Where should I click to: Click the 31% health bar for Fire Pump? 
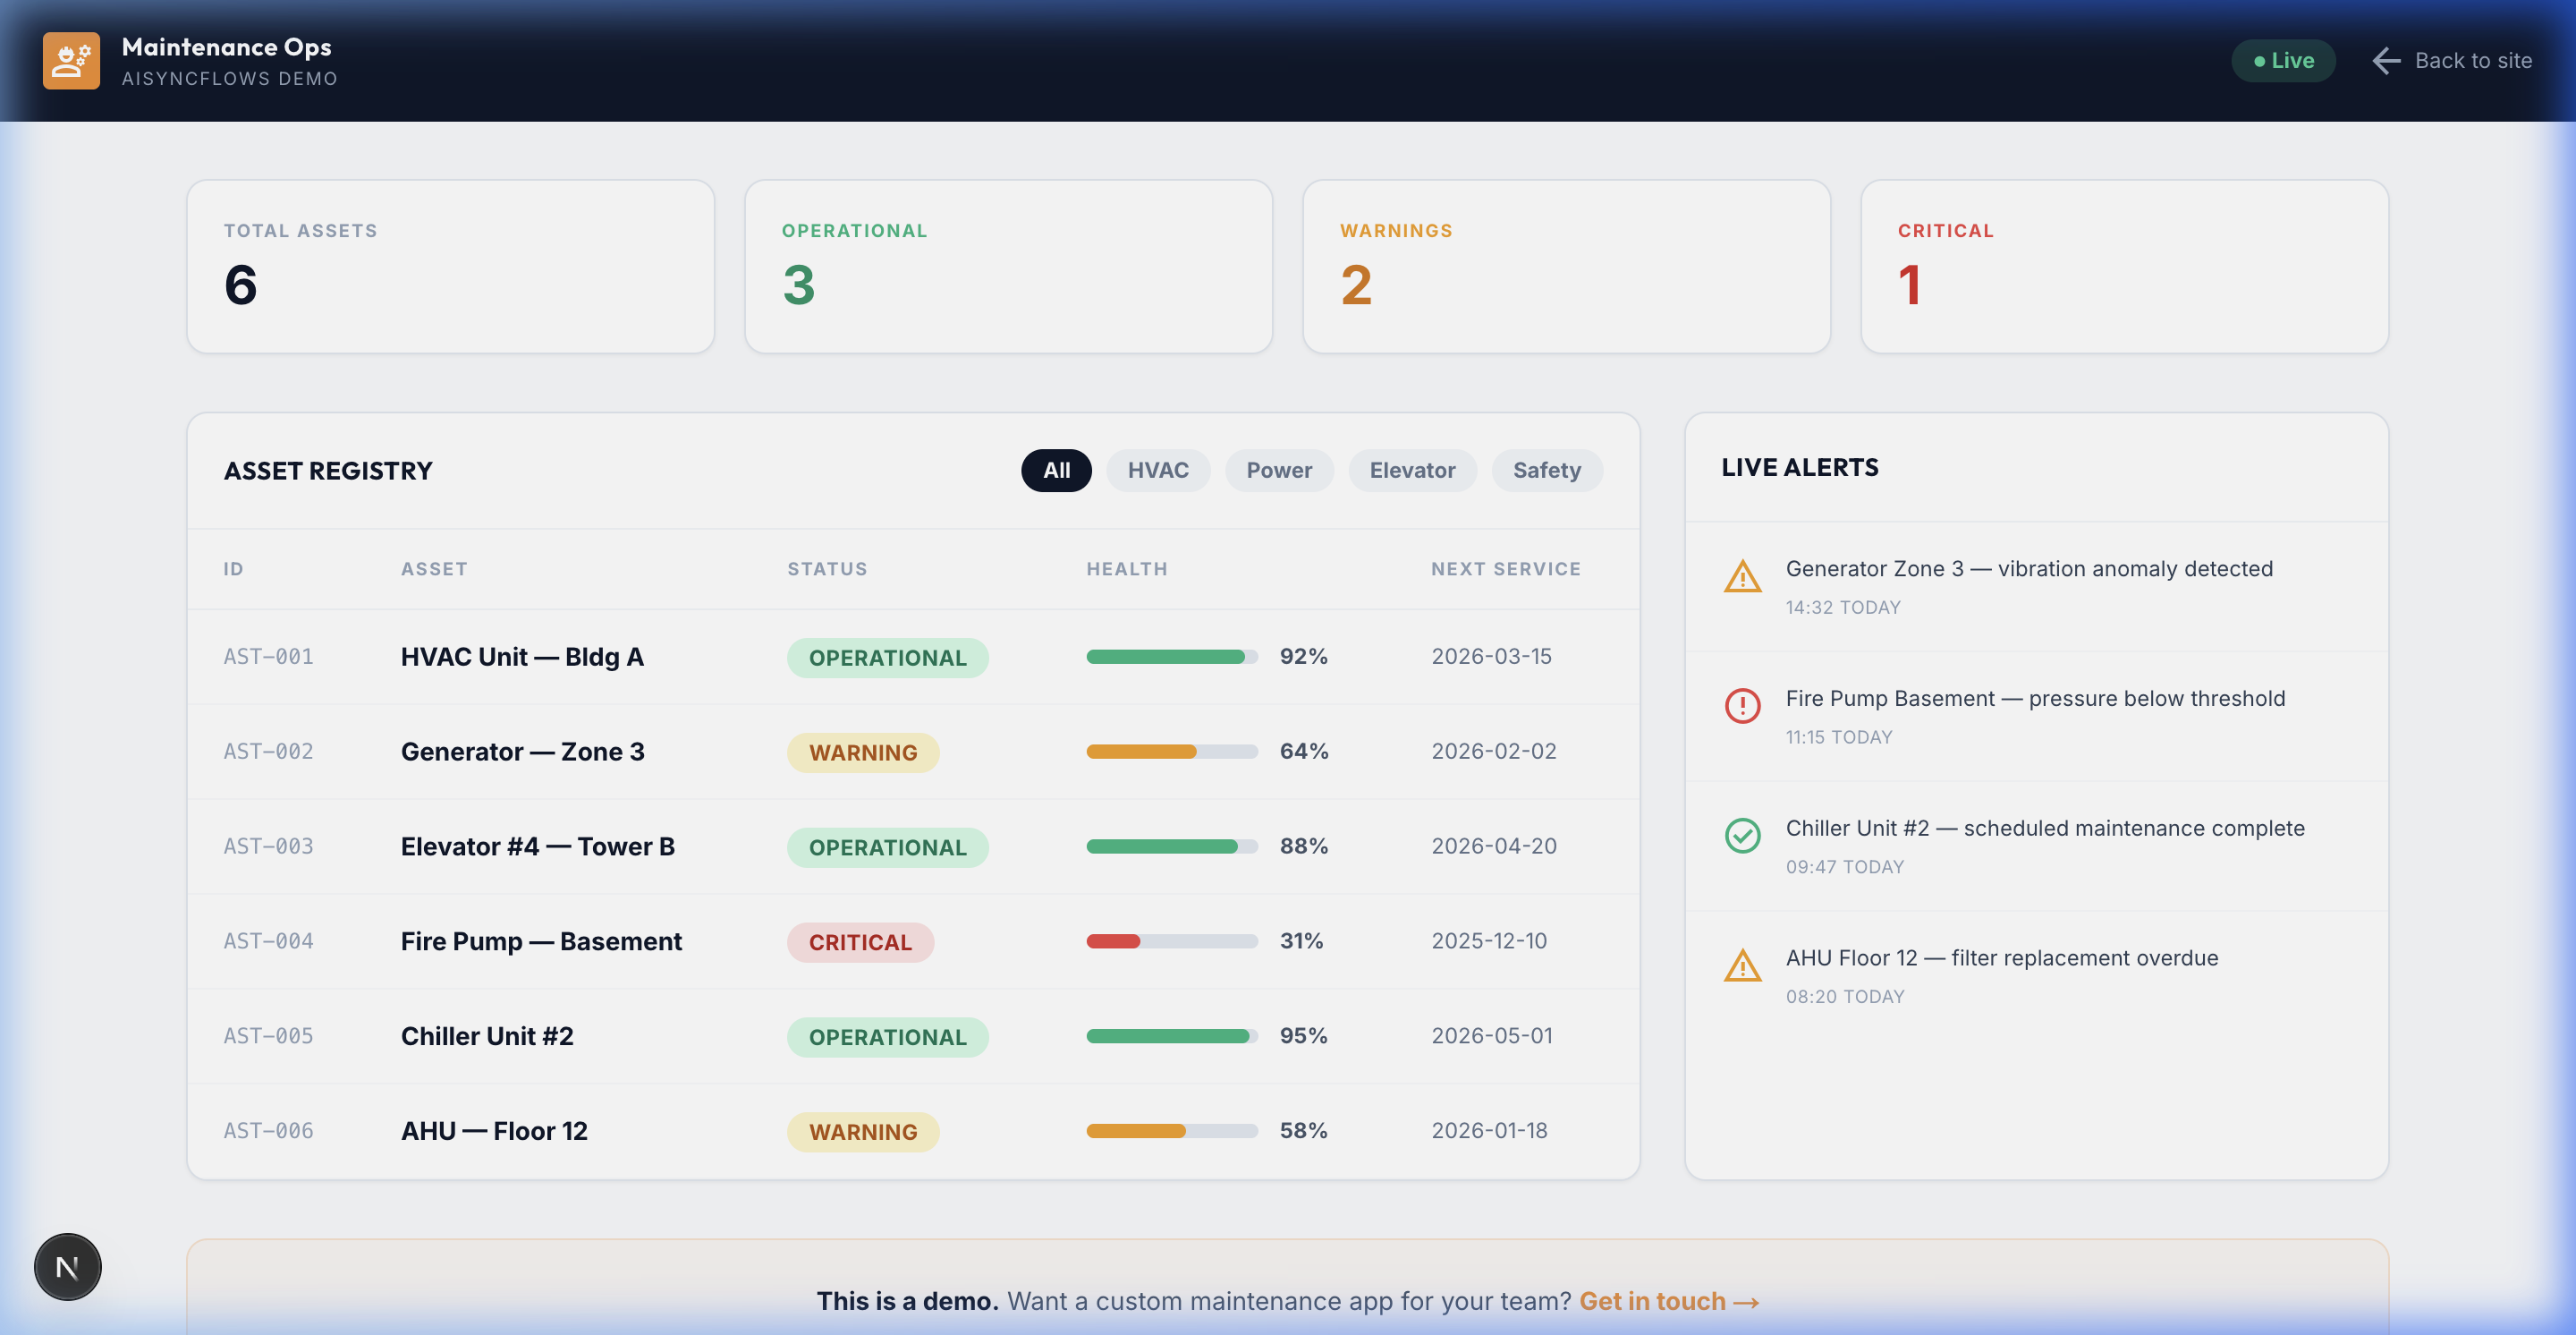1171,941
